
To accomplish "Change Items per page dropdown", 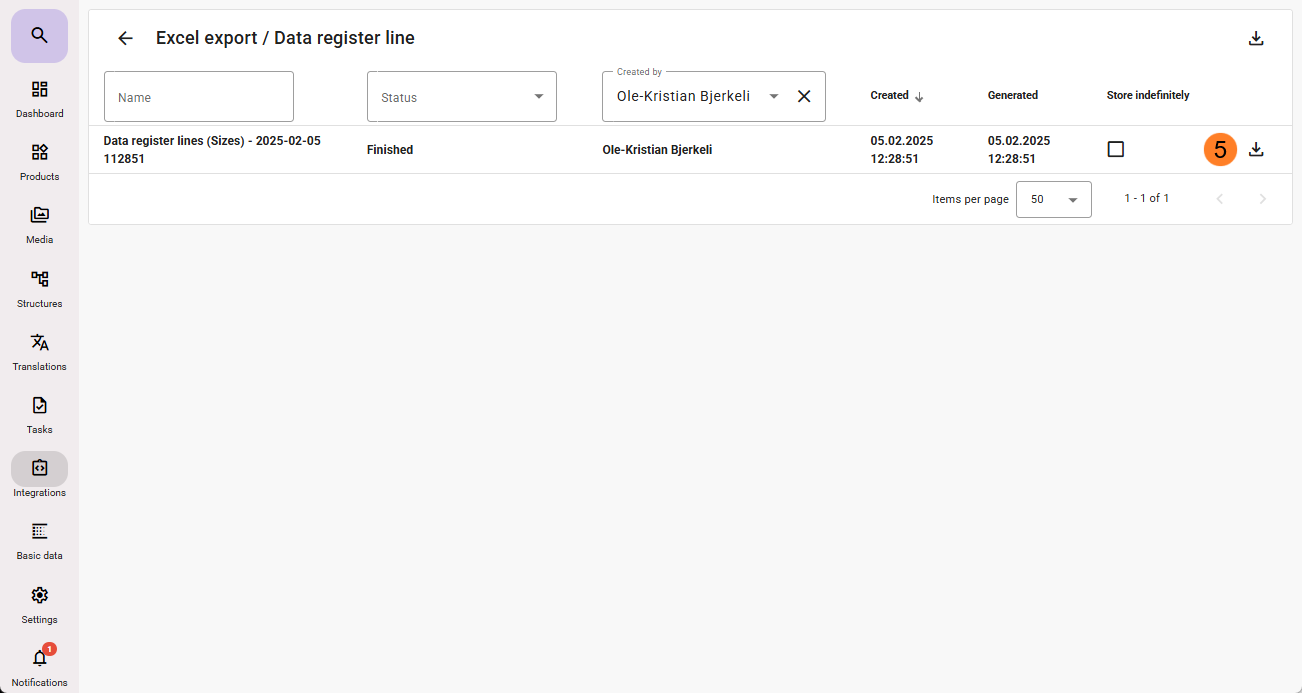I will tap(1053, 199).
